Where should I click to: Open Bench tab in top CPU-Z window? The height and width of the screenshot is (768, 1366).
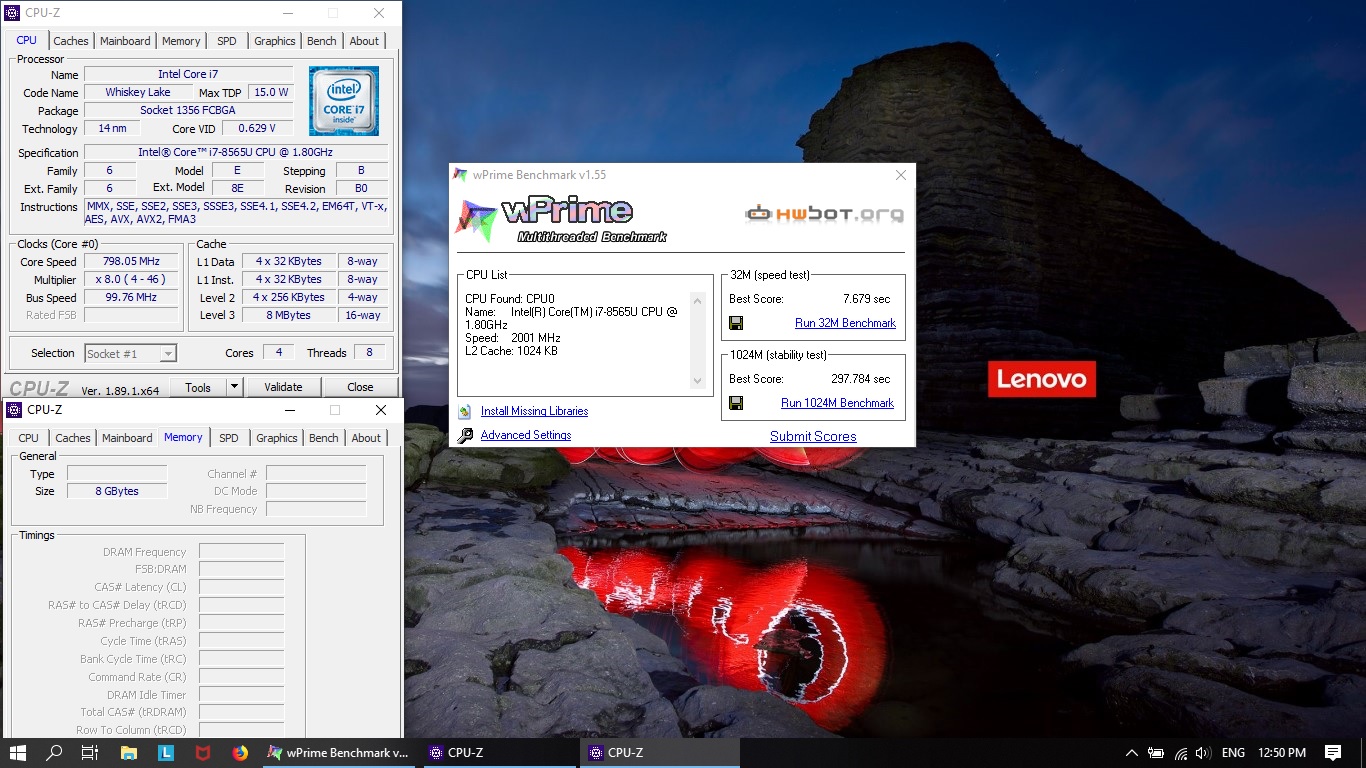322,41
